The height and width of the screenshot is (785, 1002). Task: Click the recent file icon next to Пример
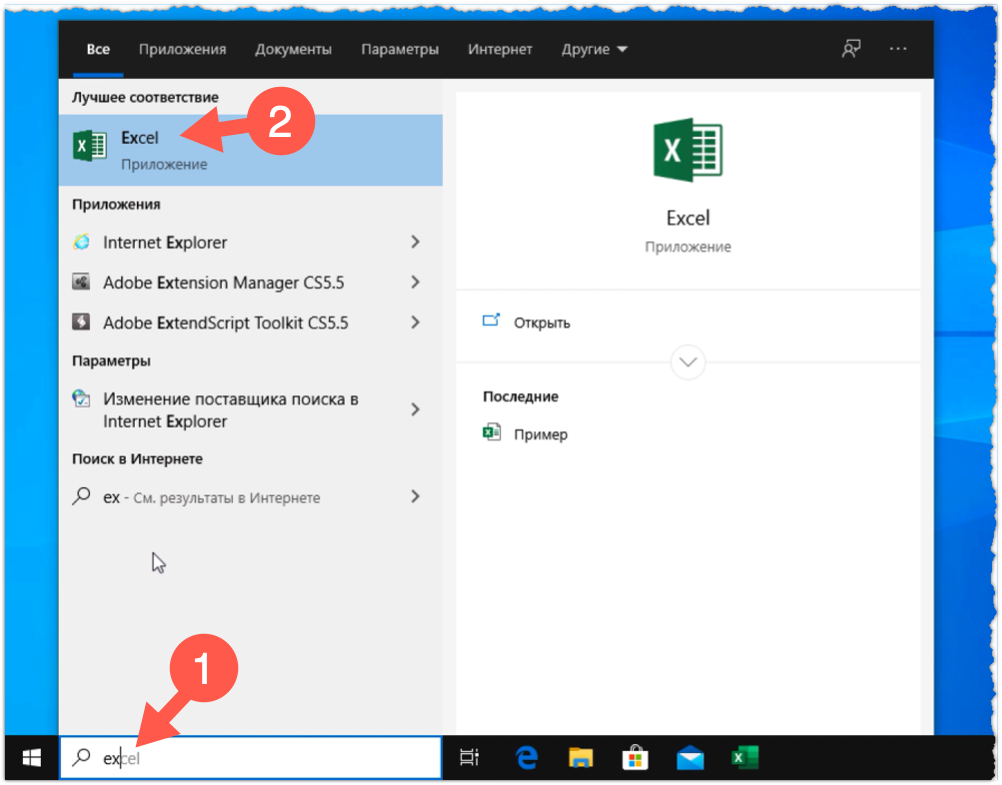[491, 433]
